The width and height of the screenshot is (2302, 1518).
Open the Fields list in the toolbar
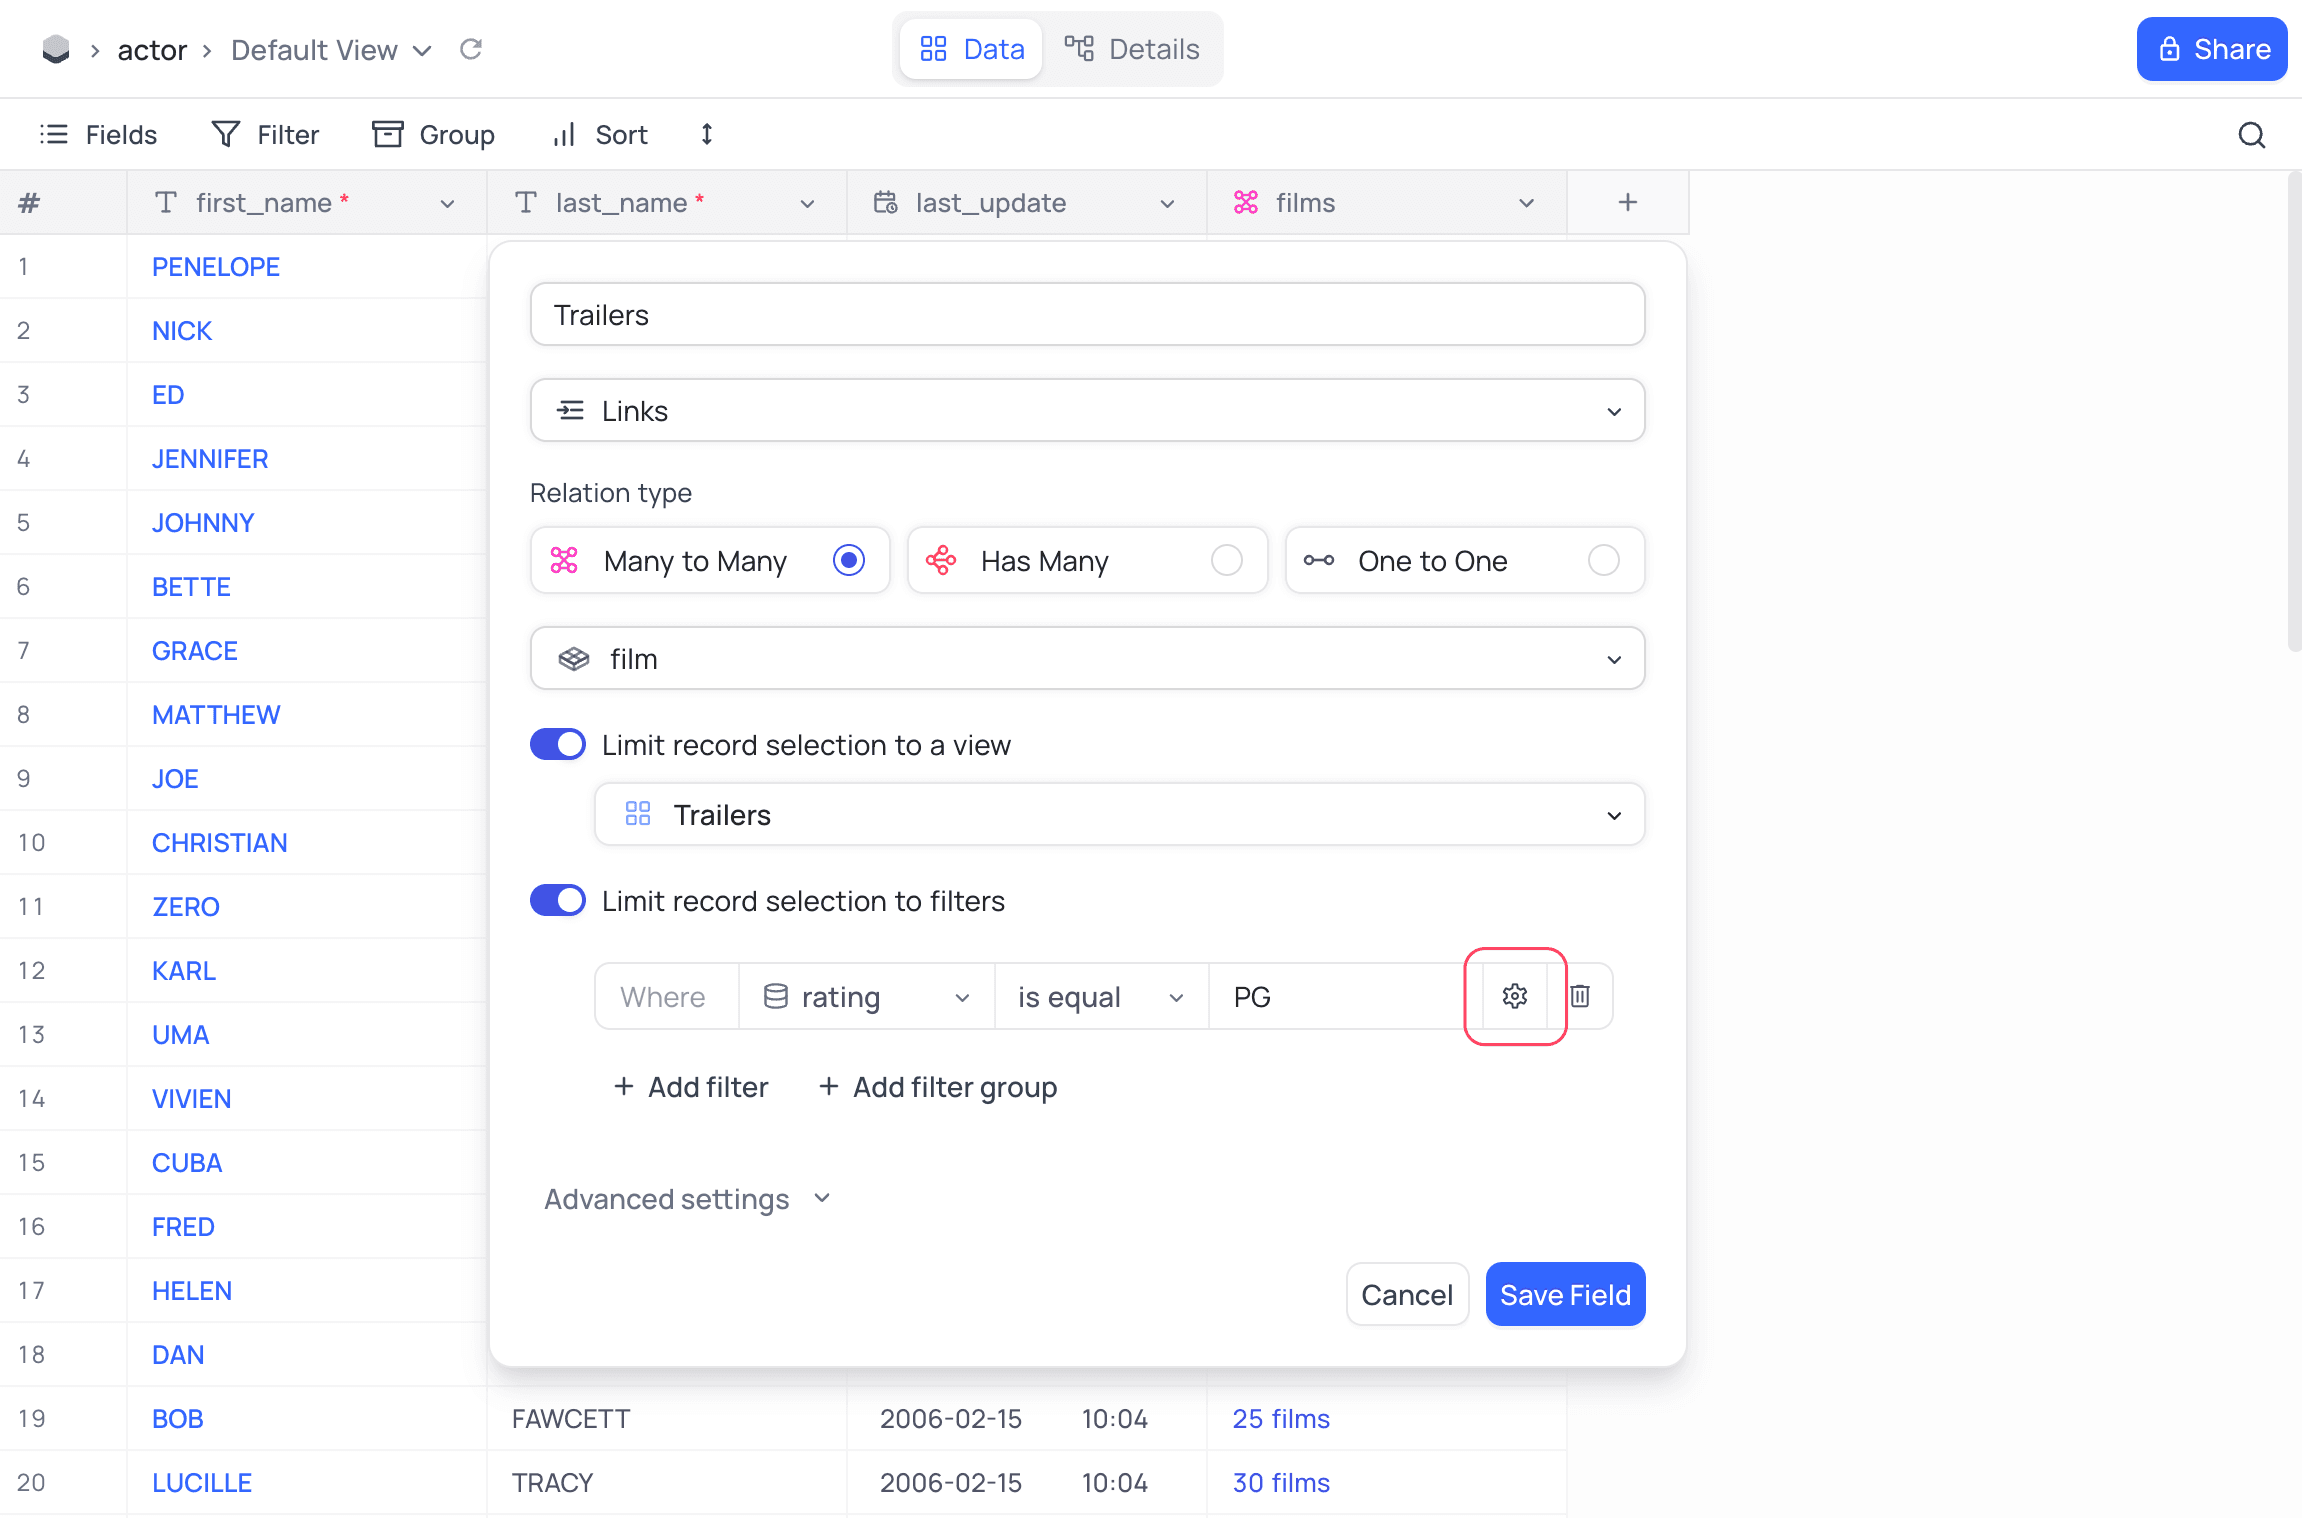[x=99, y=134]
